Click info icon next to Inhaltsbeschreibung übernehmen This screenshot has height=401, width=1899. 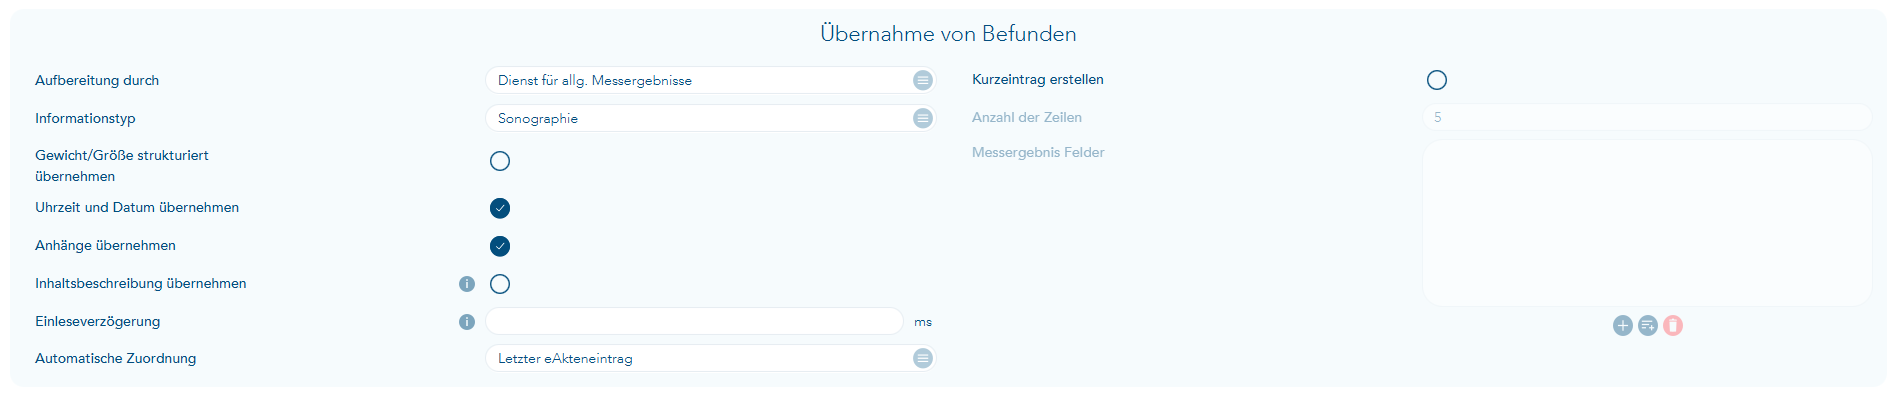click(467, 284)
